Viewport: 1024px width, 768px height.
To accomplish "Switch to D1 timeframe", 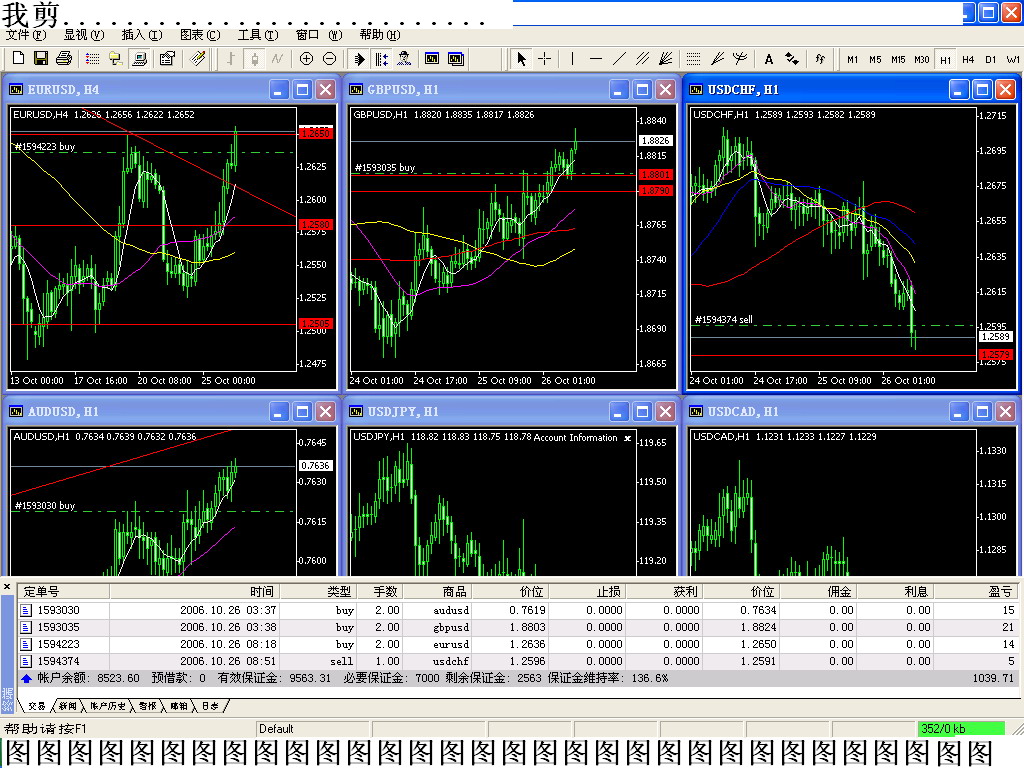I will [991, 59].
